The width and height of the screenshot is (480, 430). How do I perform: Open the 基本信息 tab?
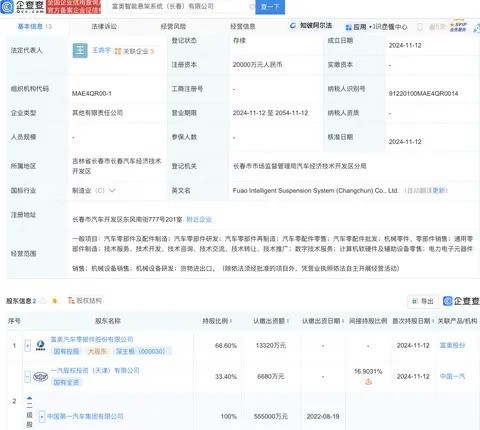[35, 26]
